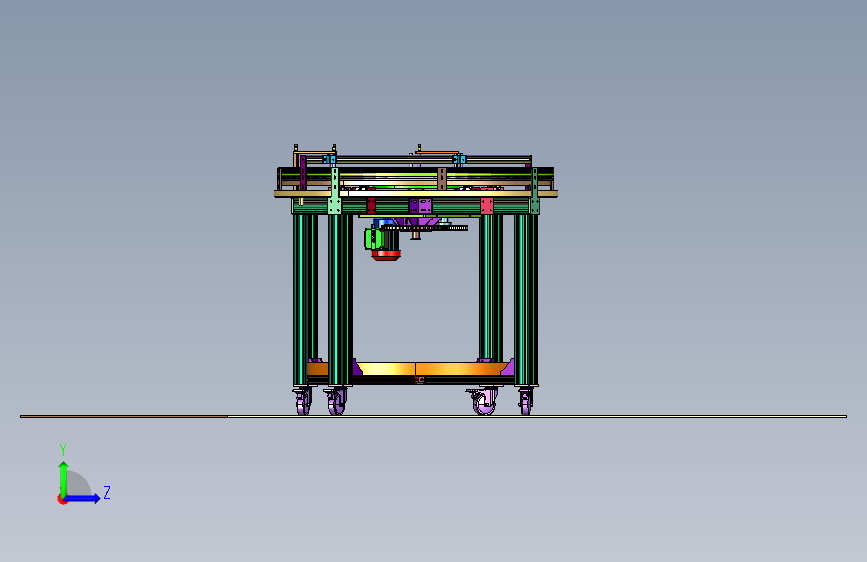Select the left cyan block on the top rail
The height and width of the screenshot is (562, 867).
click(x=329, y=159)
